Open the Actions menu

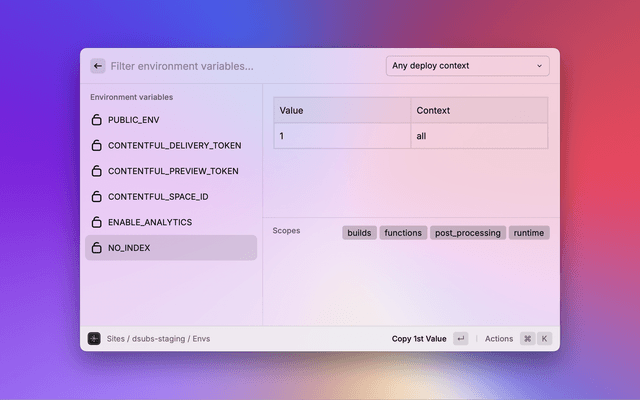tap(499, 339)
